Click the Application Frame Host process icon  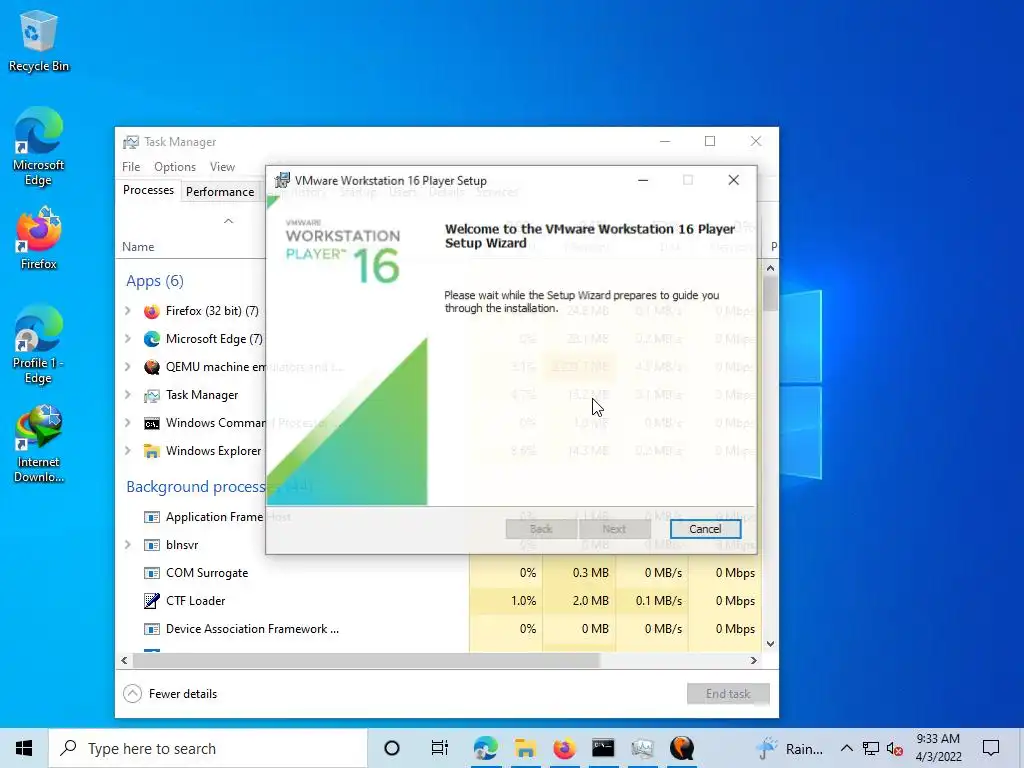[x=152, y=517]
